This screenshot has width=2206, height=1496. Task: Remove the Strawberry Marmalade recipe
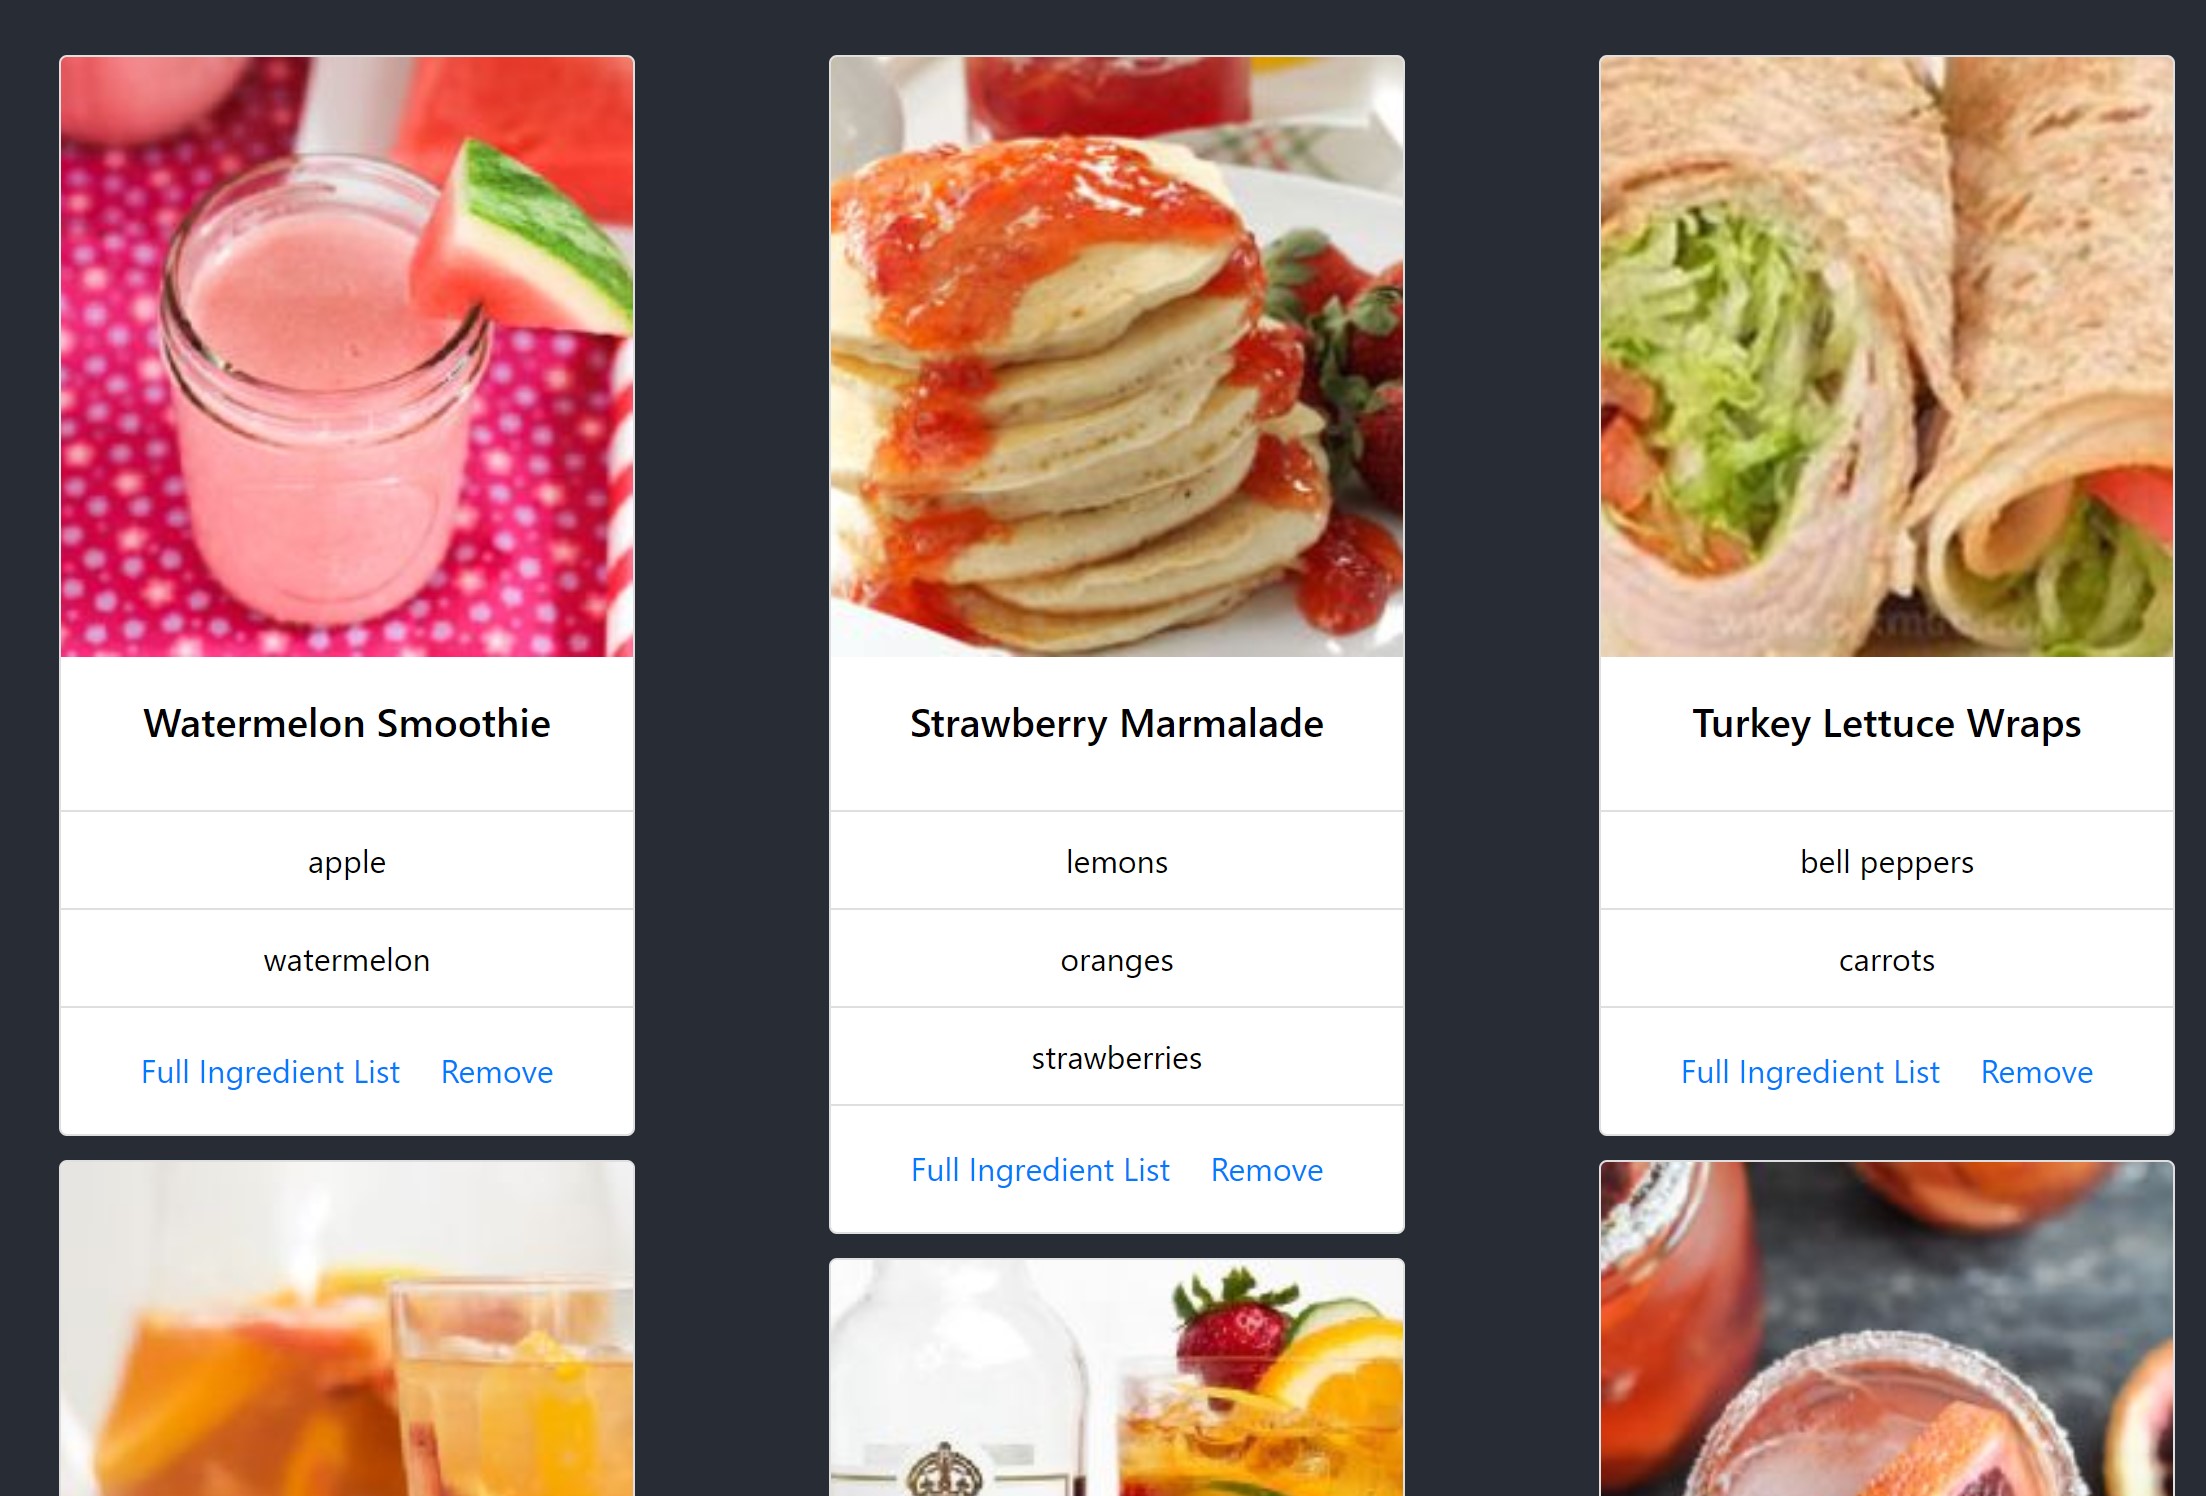point(1267,1170)
